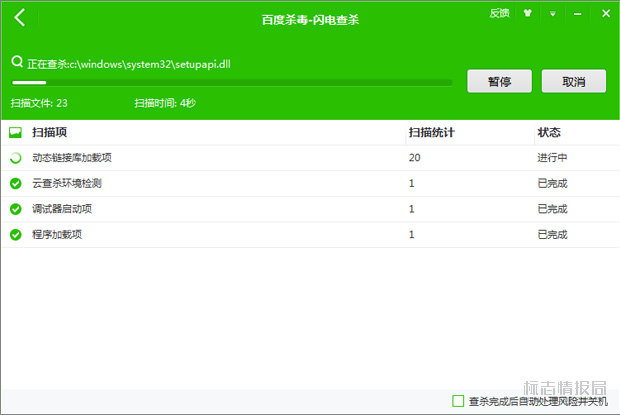The height and width of the screenshot is (415, 620).
Task: Click the spinner icon beside 动态链接库加载项
Action: pyautogui.click(x=15, y=158)
